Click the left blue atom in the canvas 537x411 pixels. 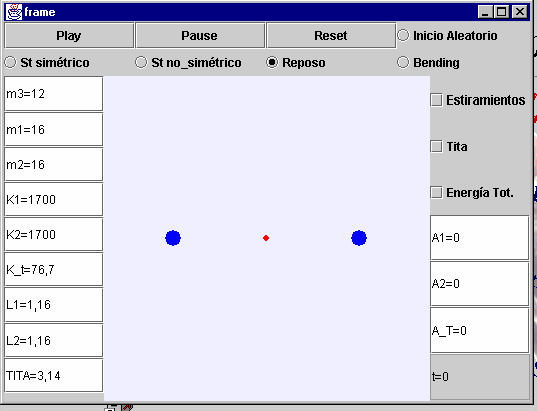coord(173,238)
